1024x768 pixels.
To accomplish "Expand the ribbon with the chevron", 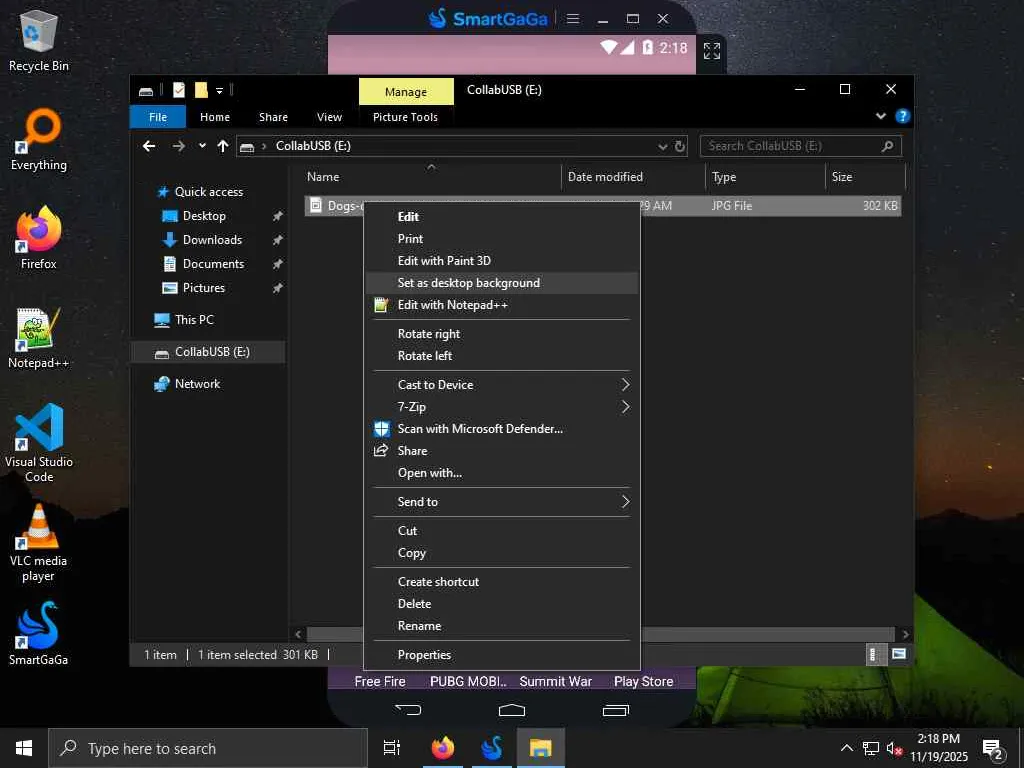I will pos(880,116).
